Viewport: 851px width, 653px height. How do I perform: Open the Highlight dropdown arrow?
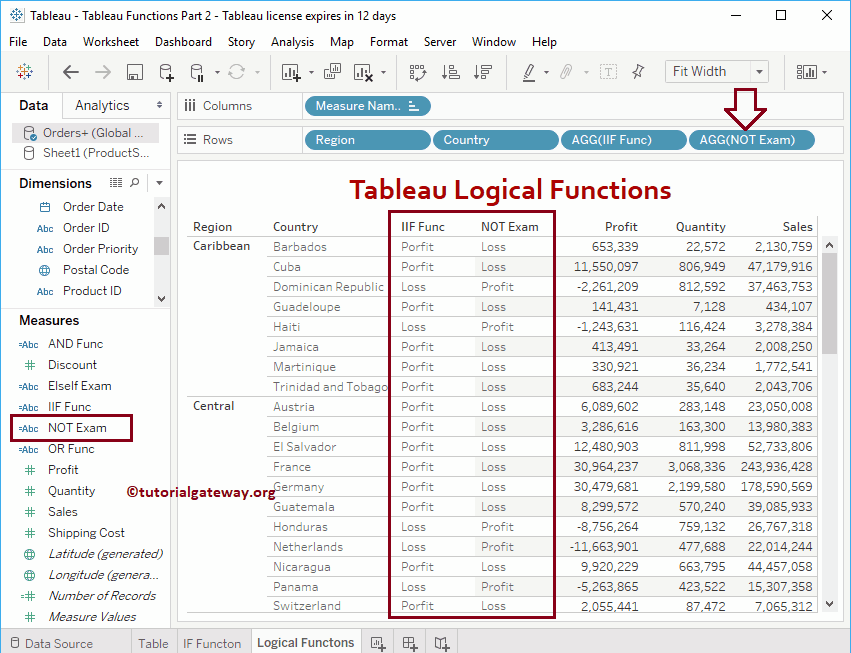click(546, 72)
